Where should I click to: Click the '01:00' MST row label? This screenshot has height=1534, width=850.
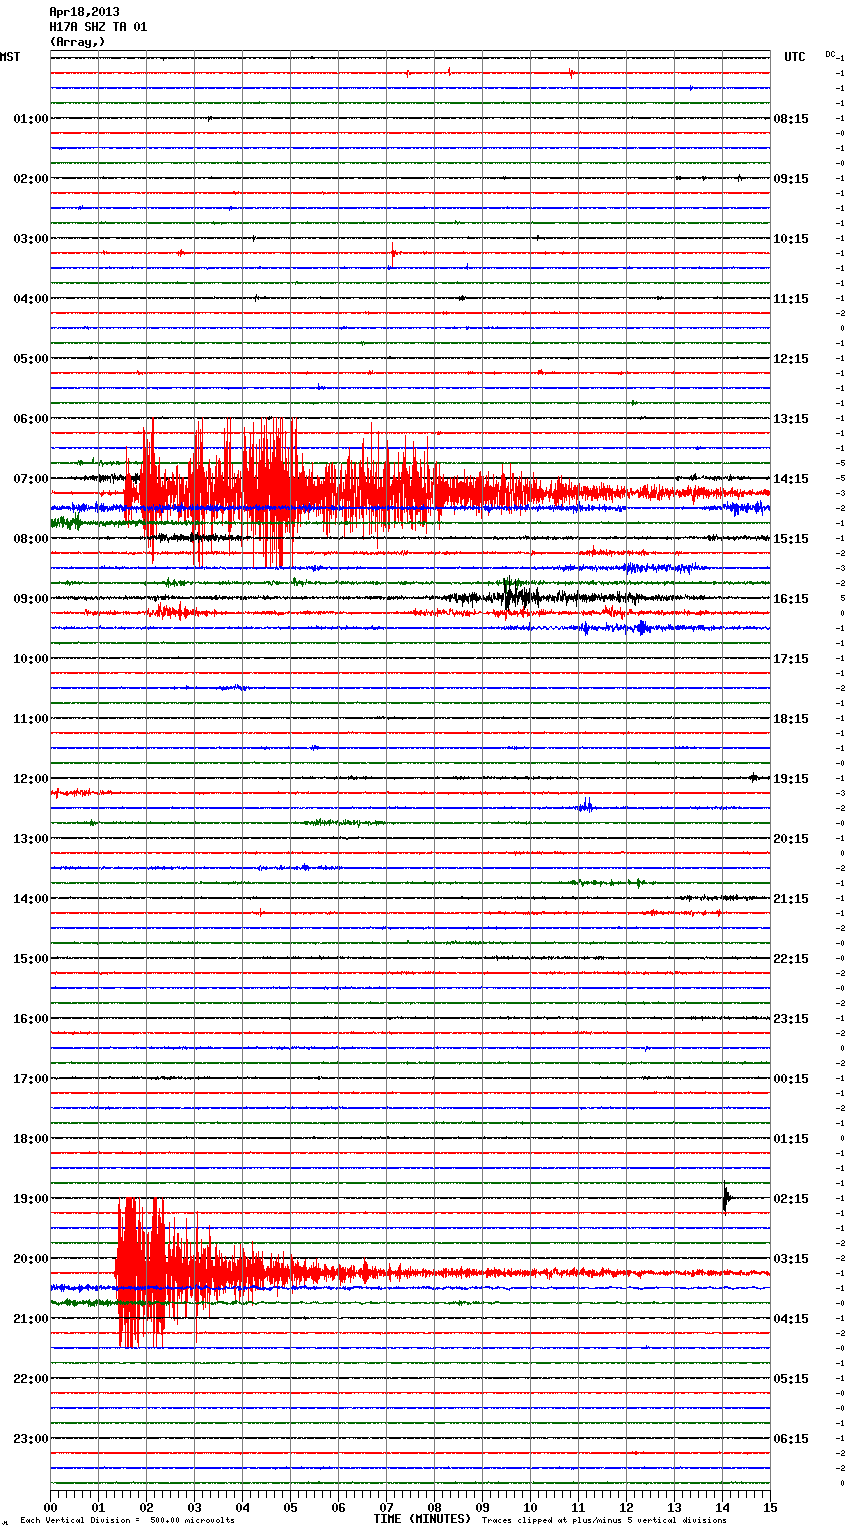[x=31, y=119]
